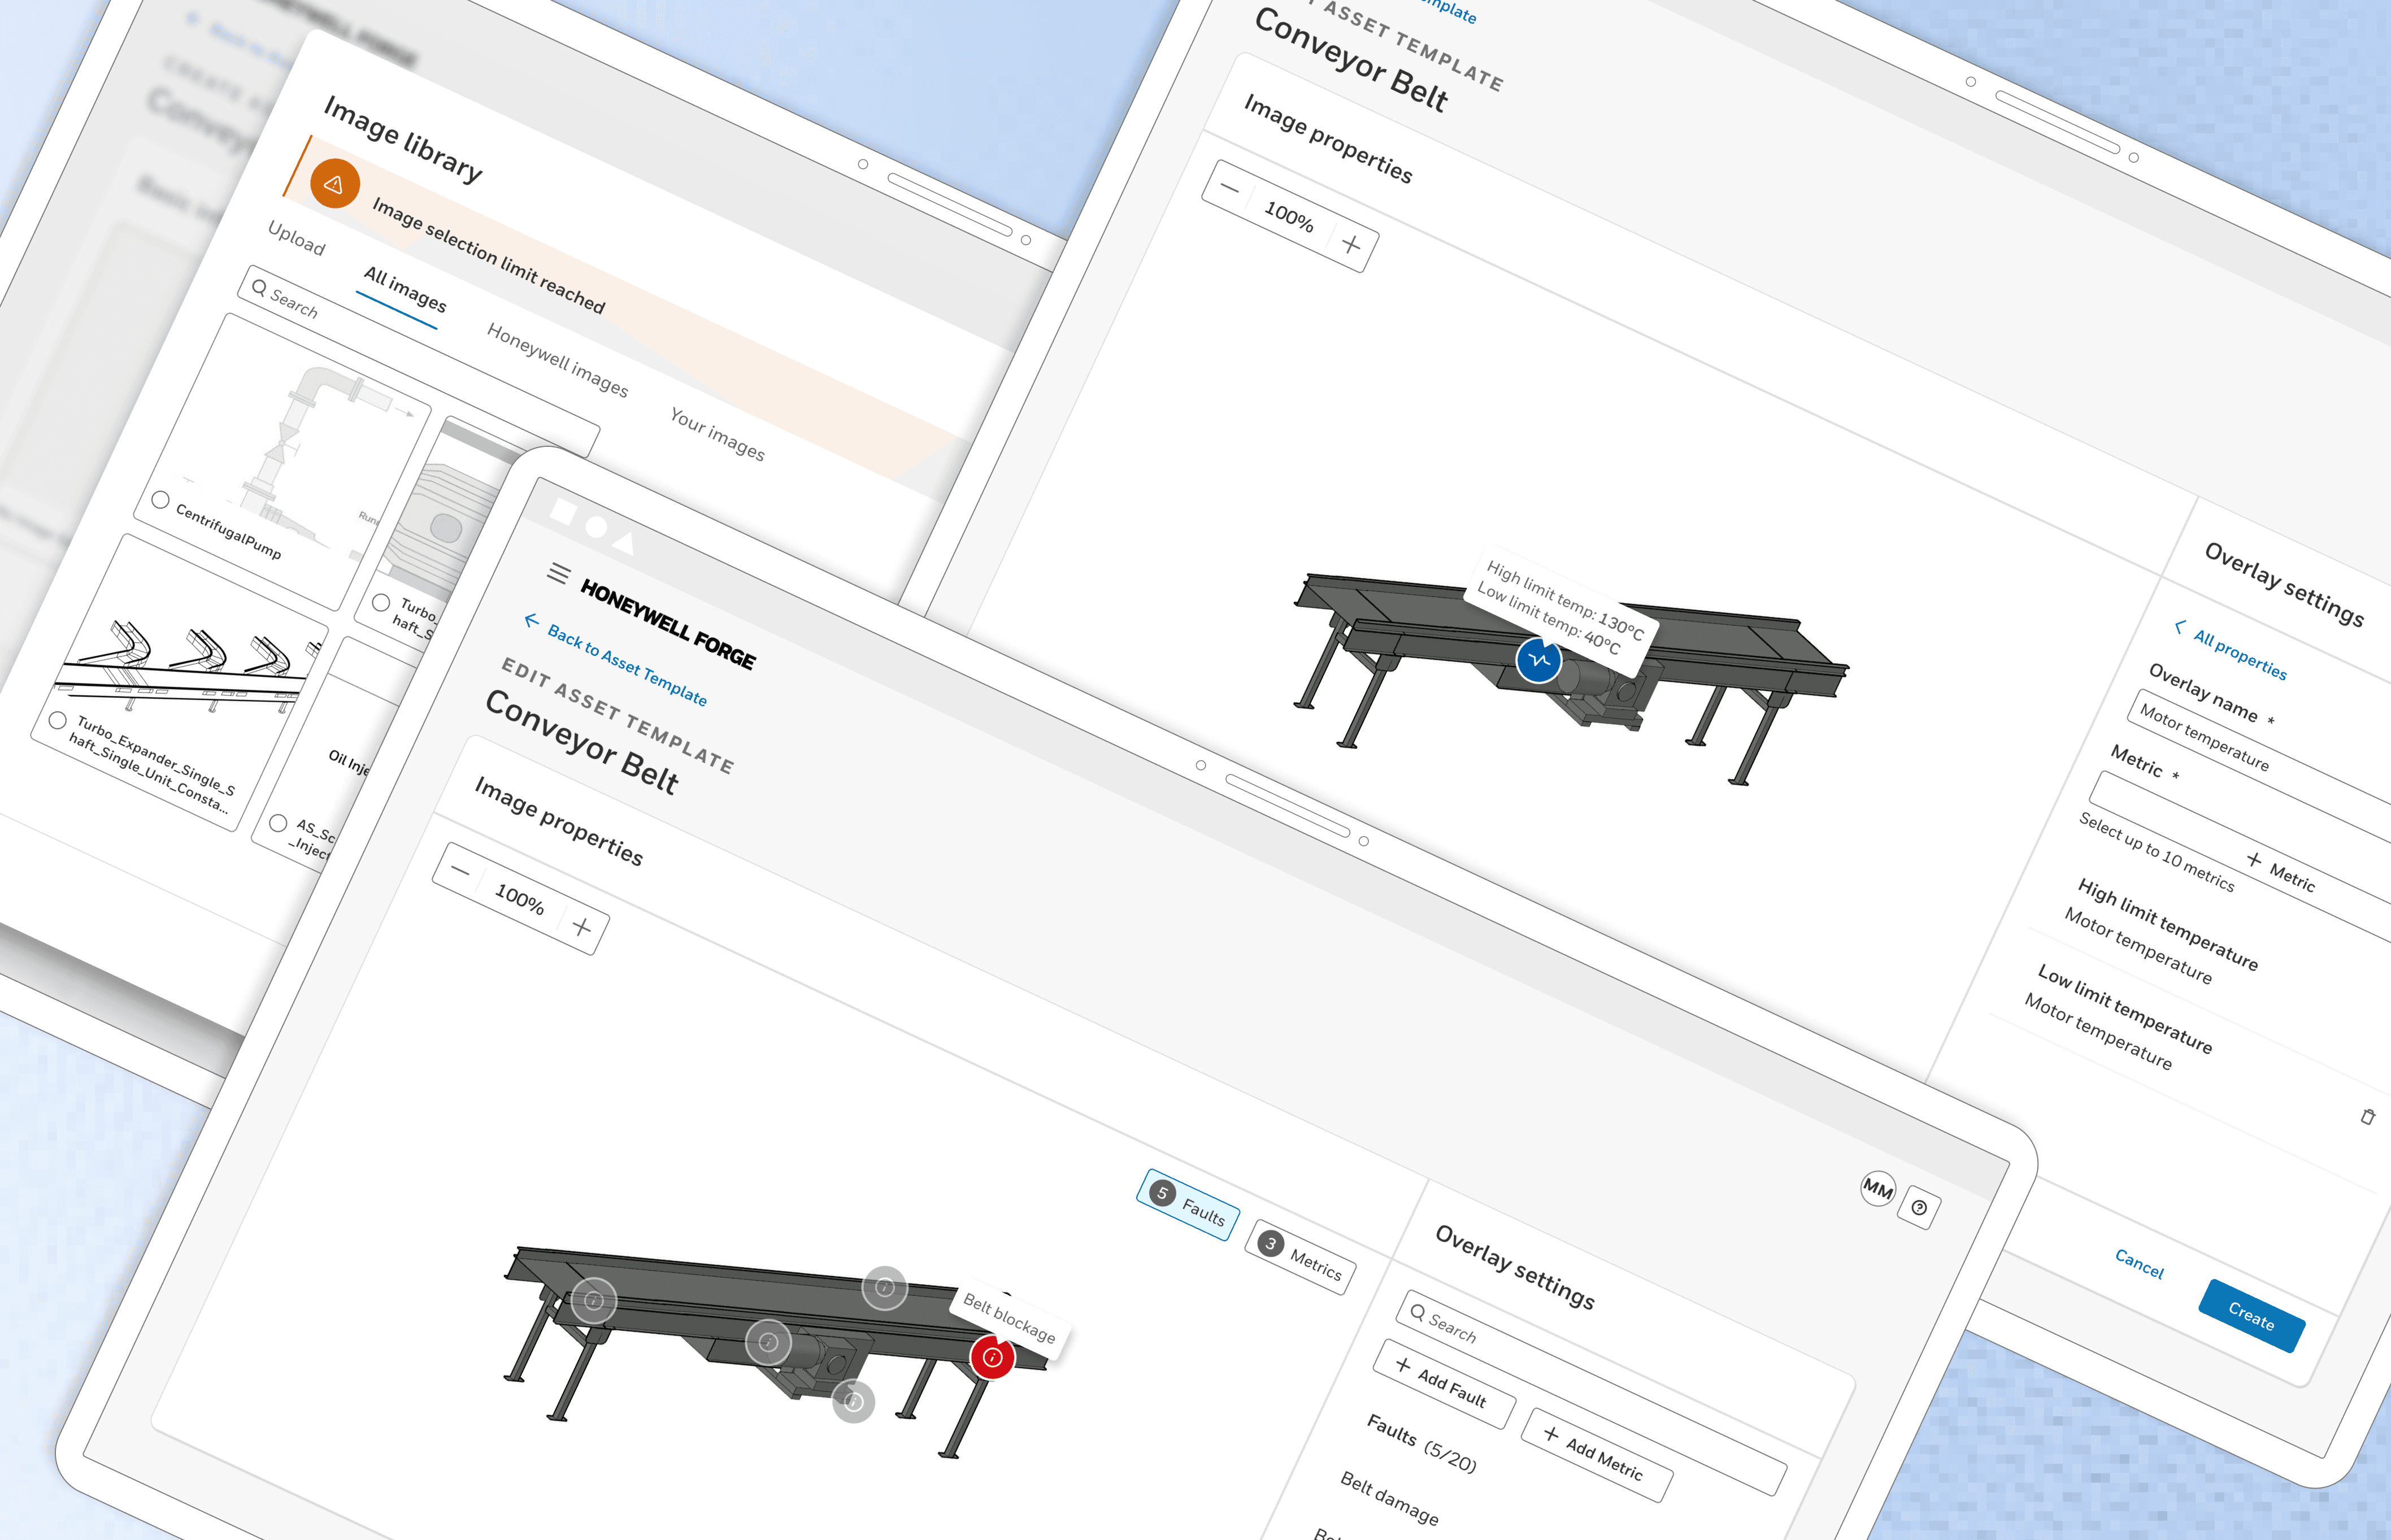Click Cancel in the Overlay settings panel
2391x1540 pixels.
[x=2139, y=1264]
